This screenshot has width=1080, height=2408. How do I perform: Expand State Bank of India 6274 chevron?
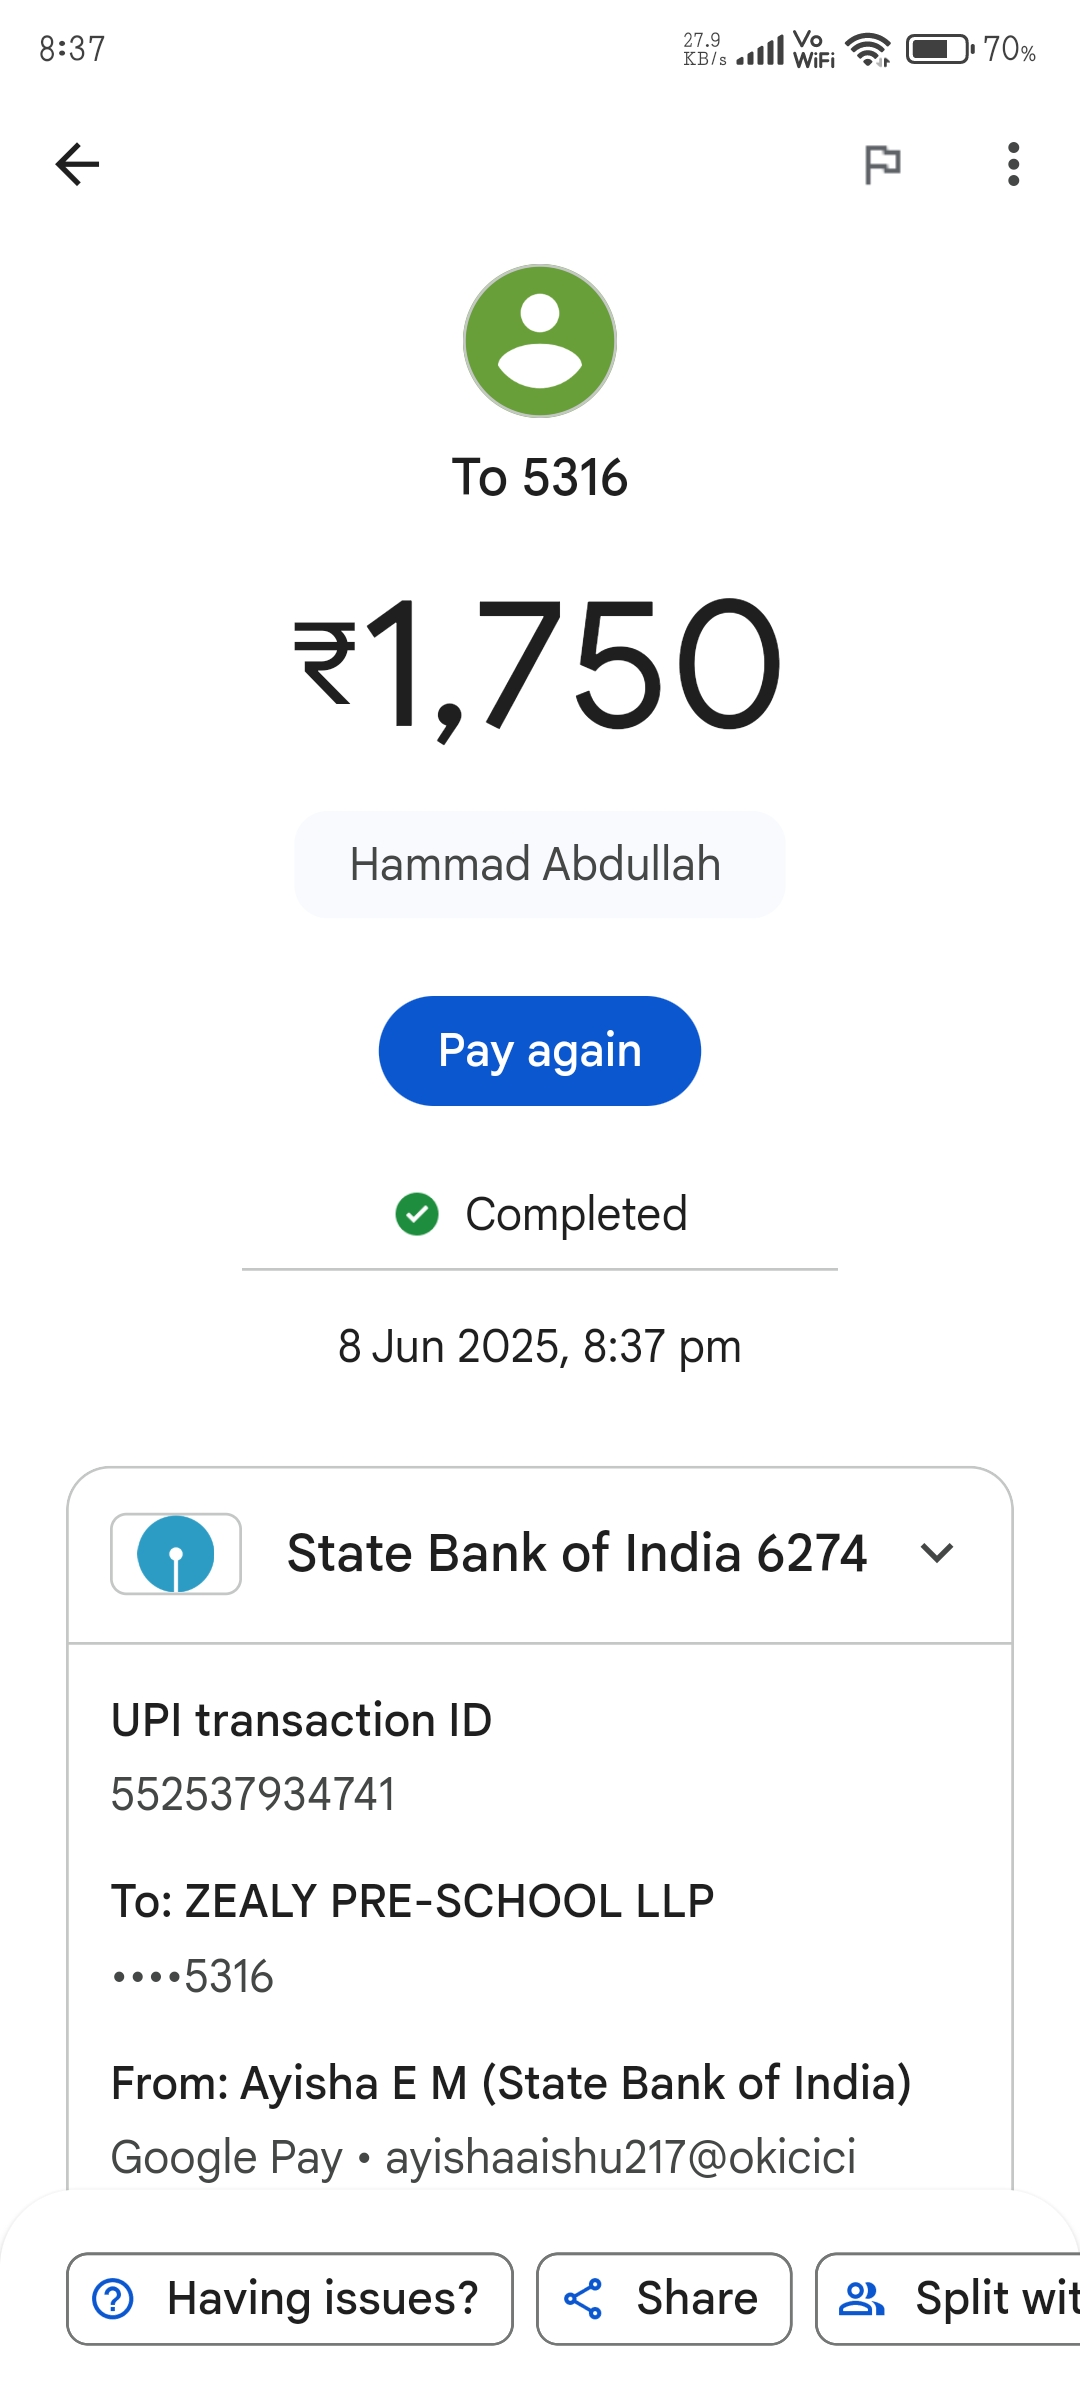tap(937, 1553)
